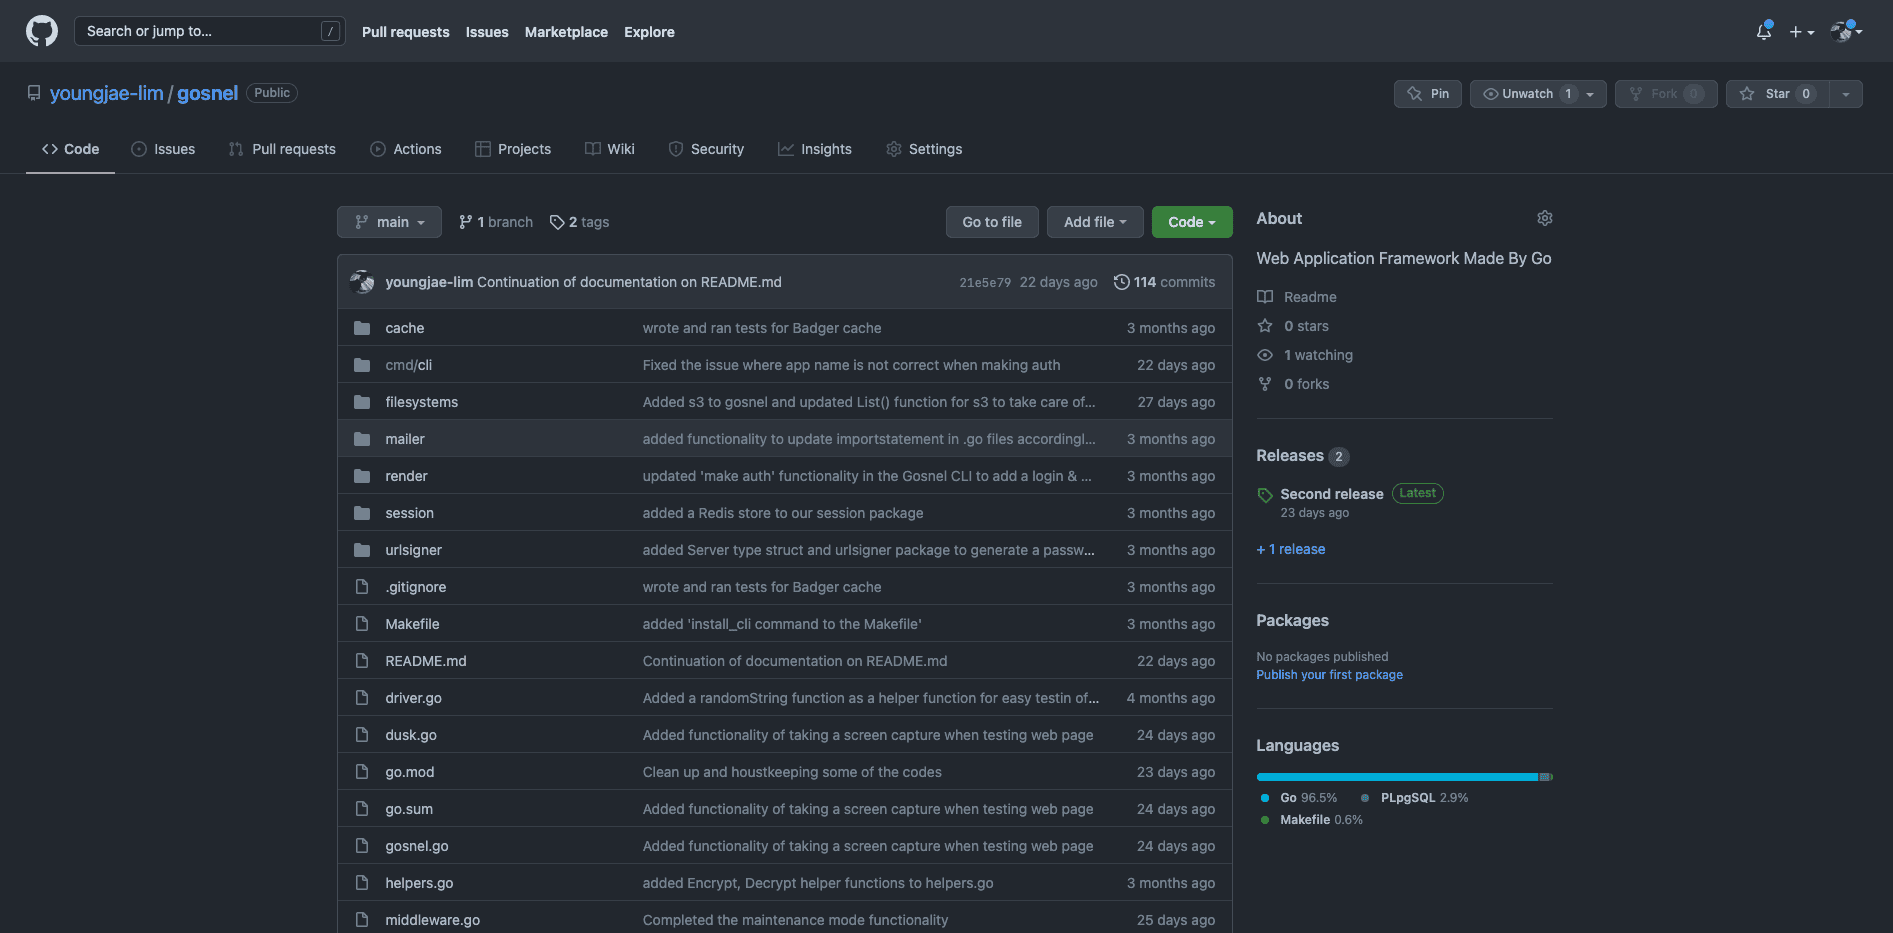Viewport: 1893px width, 933px height.
Task: Open commit message 'Clean up and houstkeeping some of the codes'
Action: point(792,772)
